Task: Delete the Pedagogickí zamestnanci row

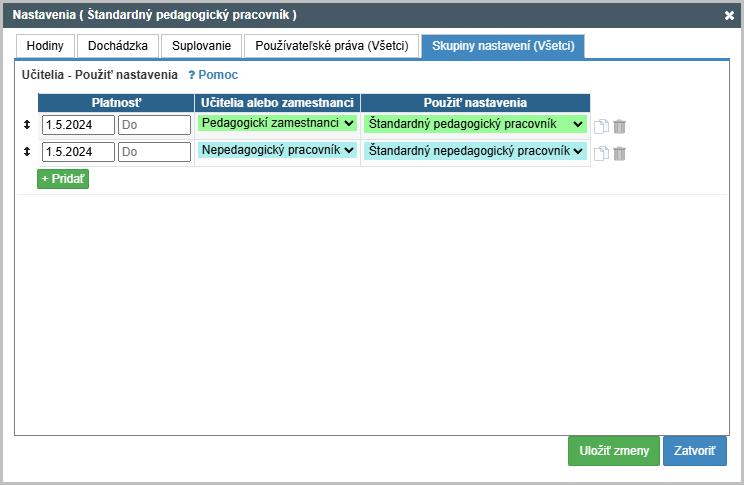Action: point(619,126)
